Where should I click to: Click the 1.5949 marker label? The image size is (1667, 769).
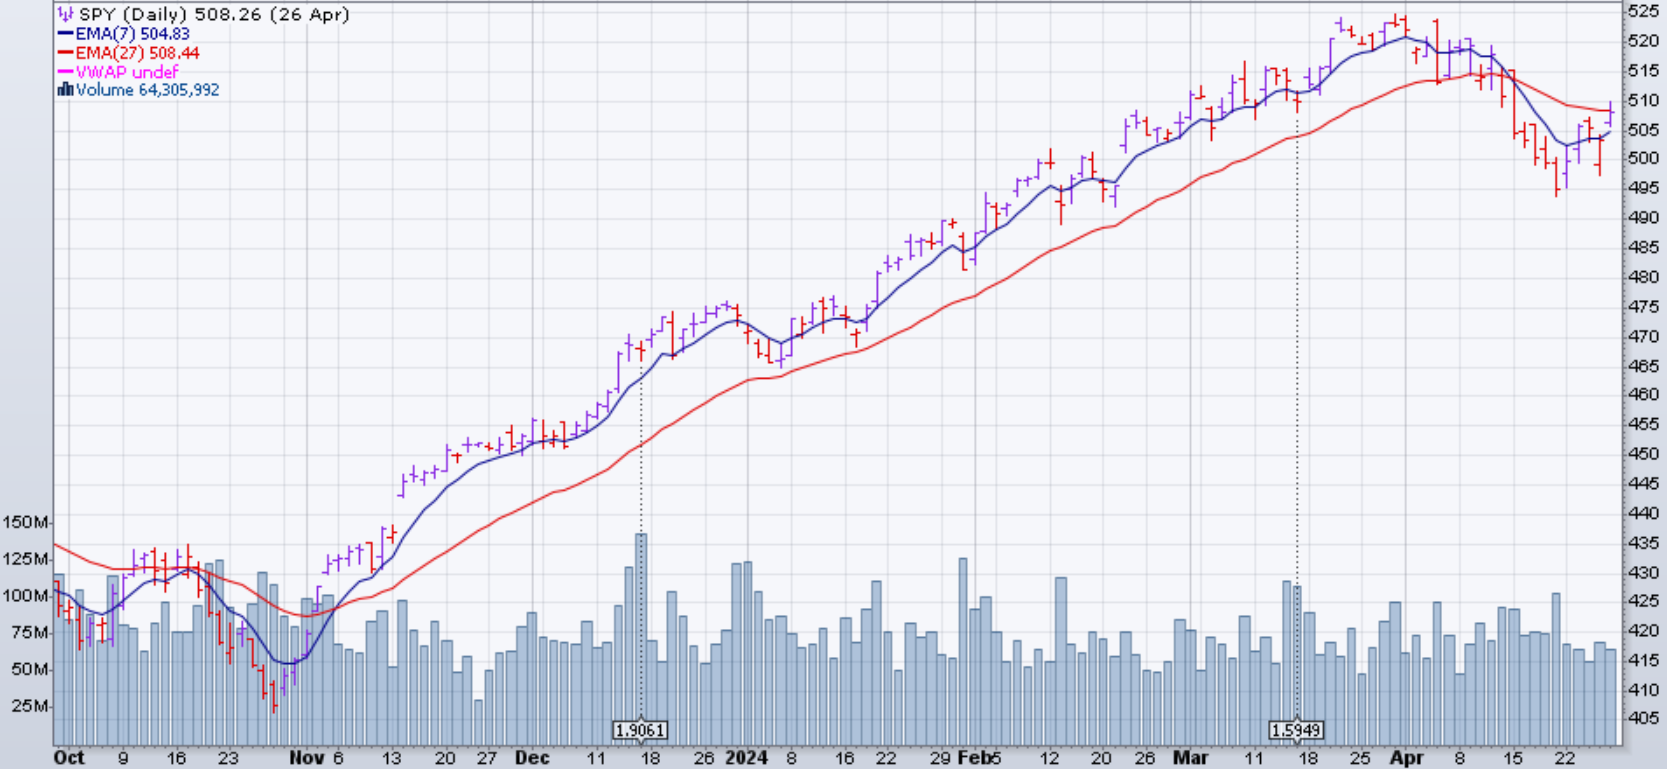pyautogui.click(x=1296, y=730)
